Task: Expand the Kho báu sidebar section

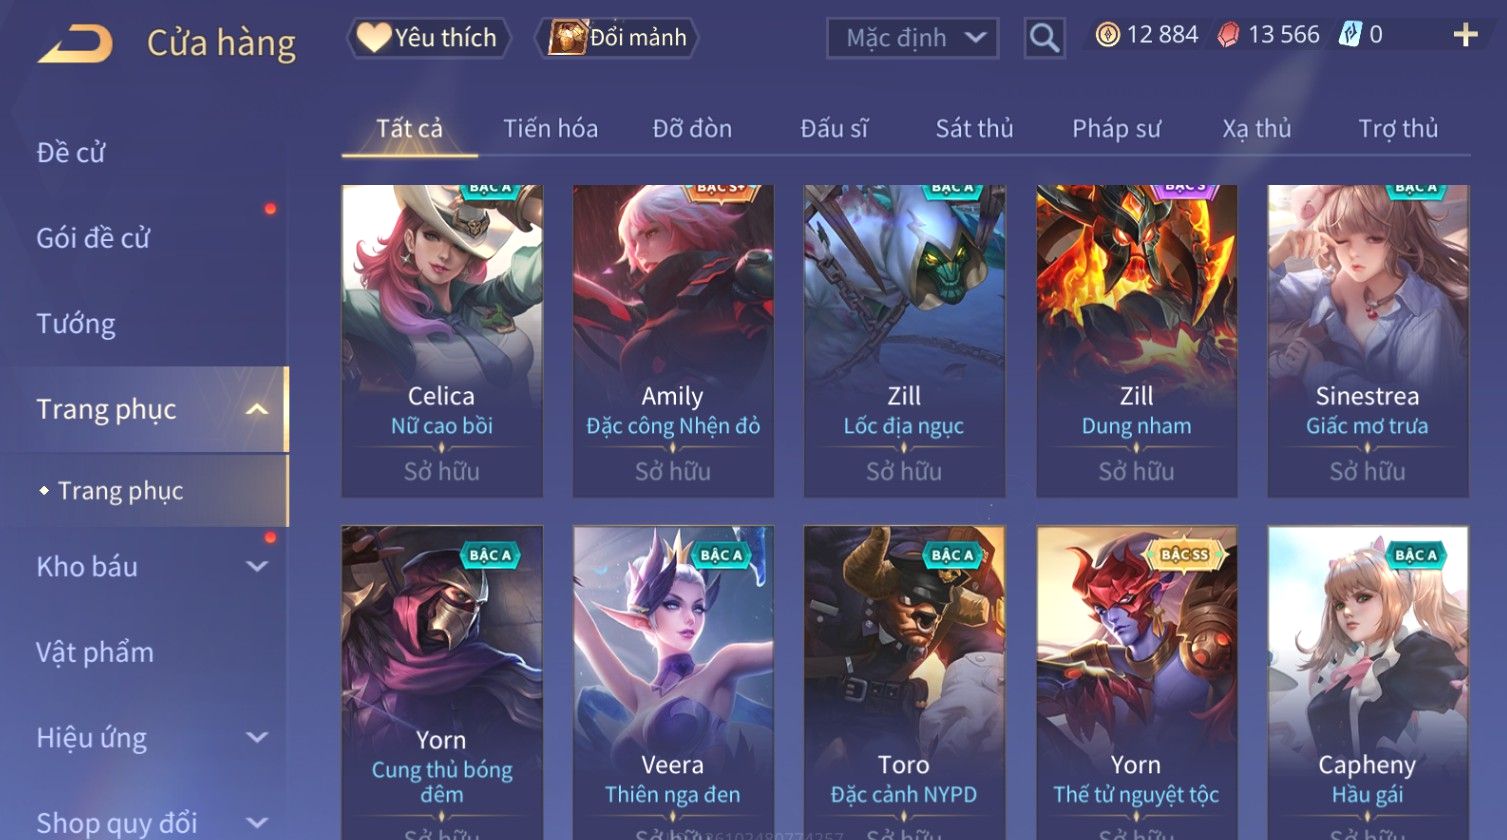Action: (x=257, y=567)
